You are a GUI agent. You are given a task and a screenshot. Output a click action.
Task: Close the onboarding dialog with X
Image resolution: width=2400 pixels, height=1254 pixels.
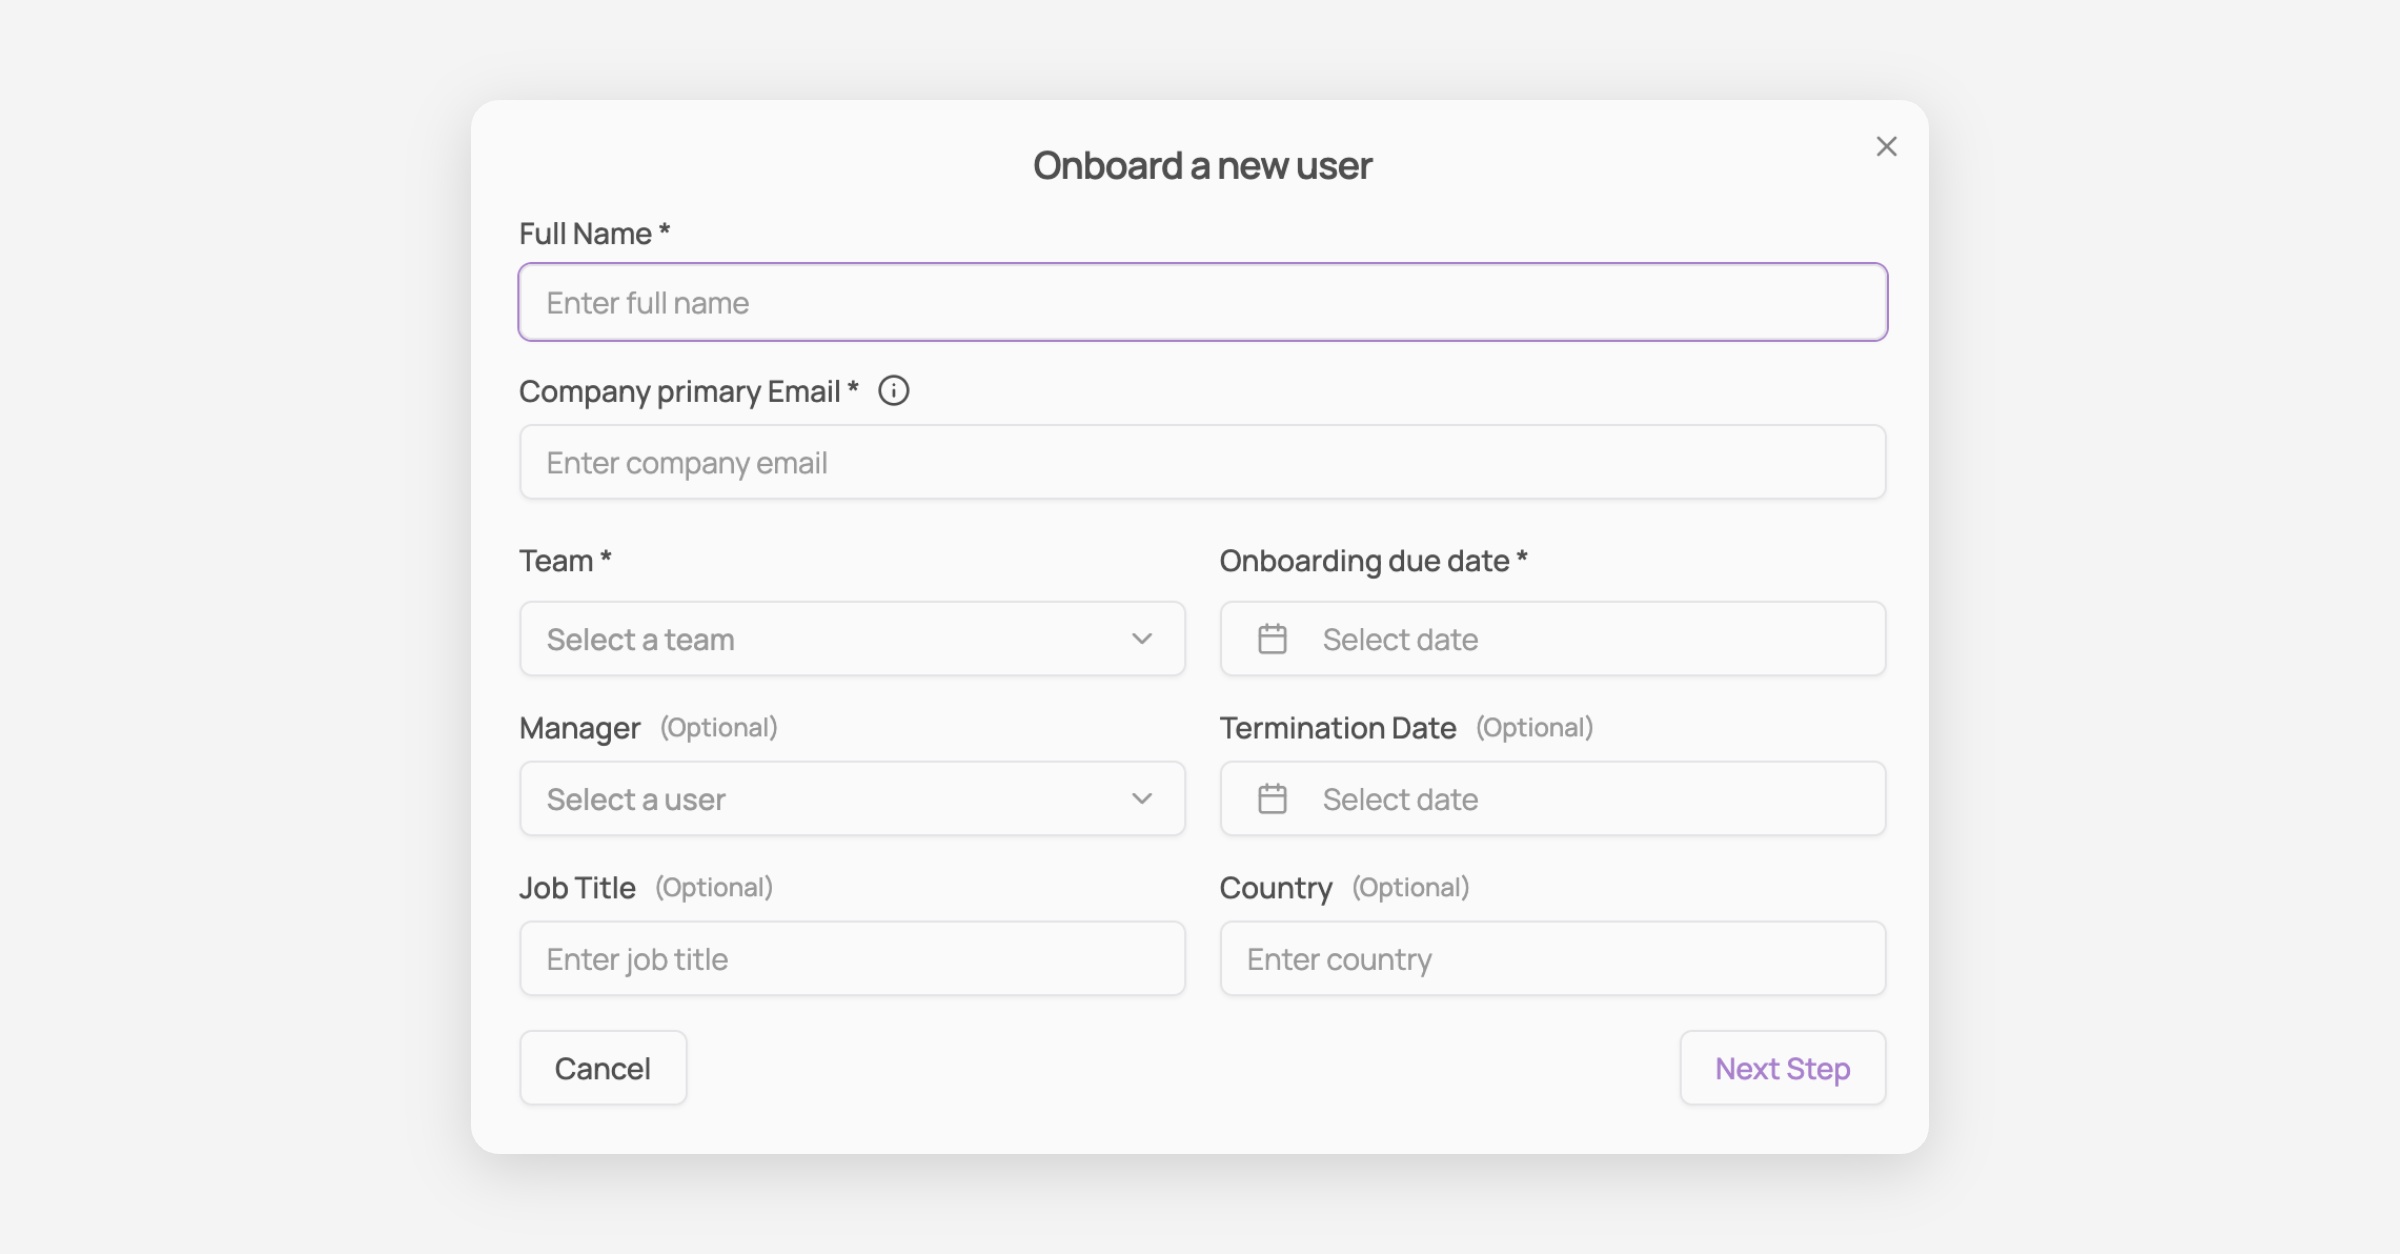[1886, 147]
